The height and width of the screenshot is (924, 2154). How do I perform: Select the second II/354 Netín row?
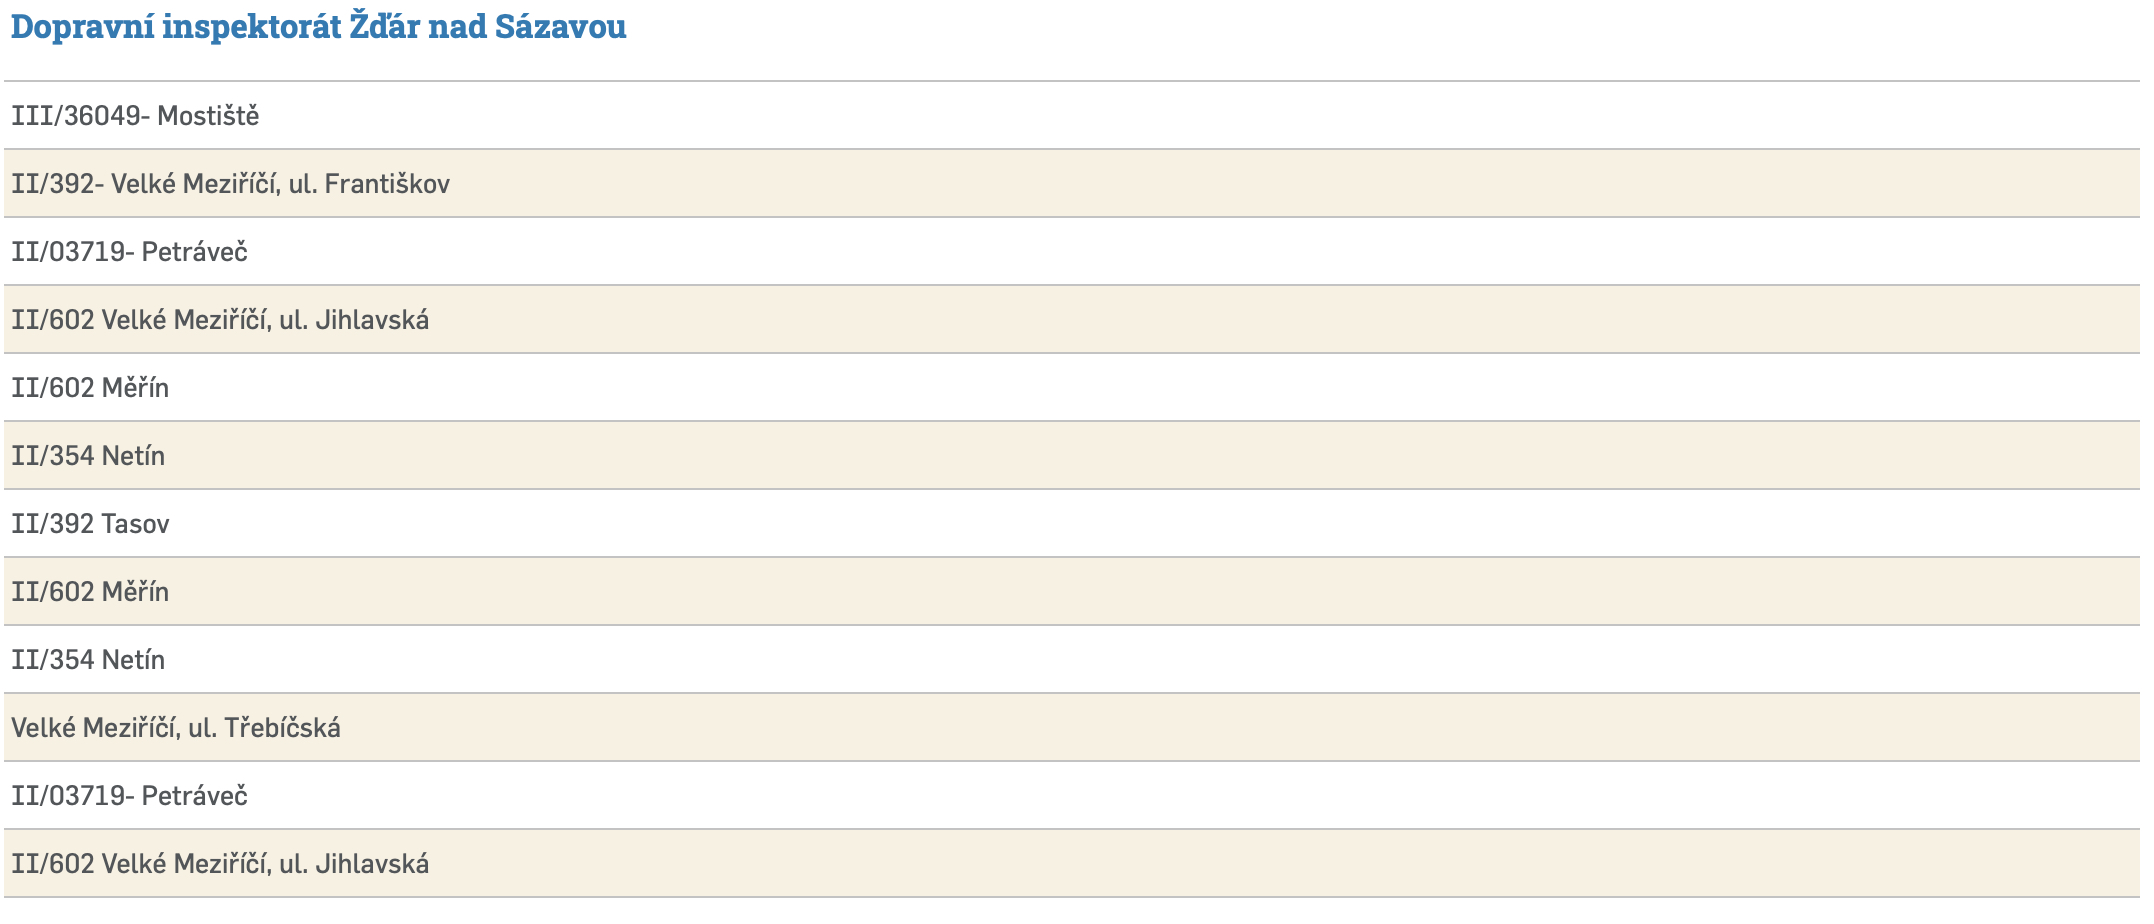click(88, 660)
